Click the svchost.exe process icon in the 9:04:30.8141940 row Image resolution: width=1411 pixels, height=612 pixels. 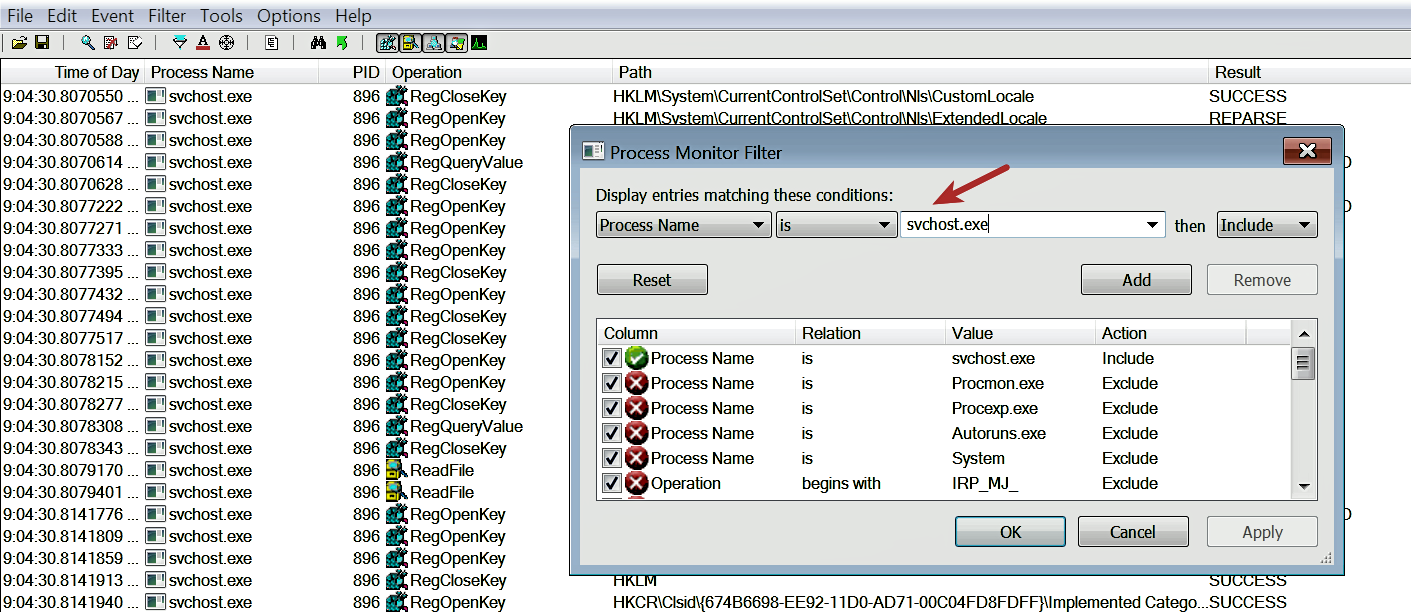click(x=155, y=602)
